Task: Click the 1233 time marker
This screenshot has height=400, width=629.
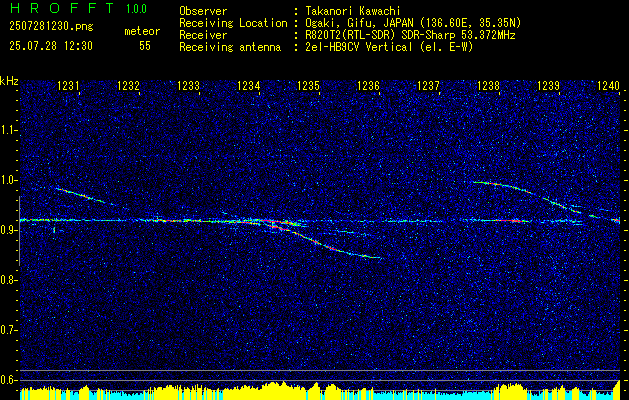Action: [189, 85]
